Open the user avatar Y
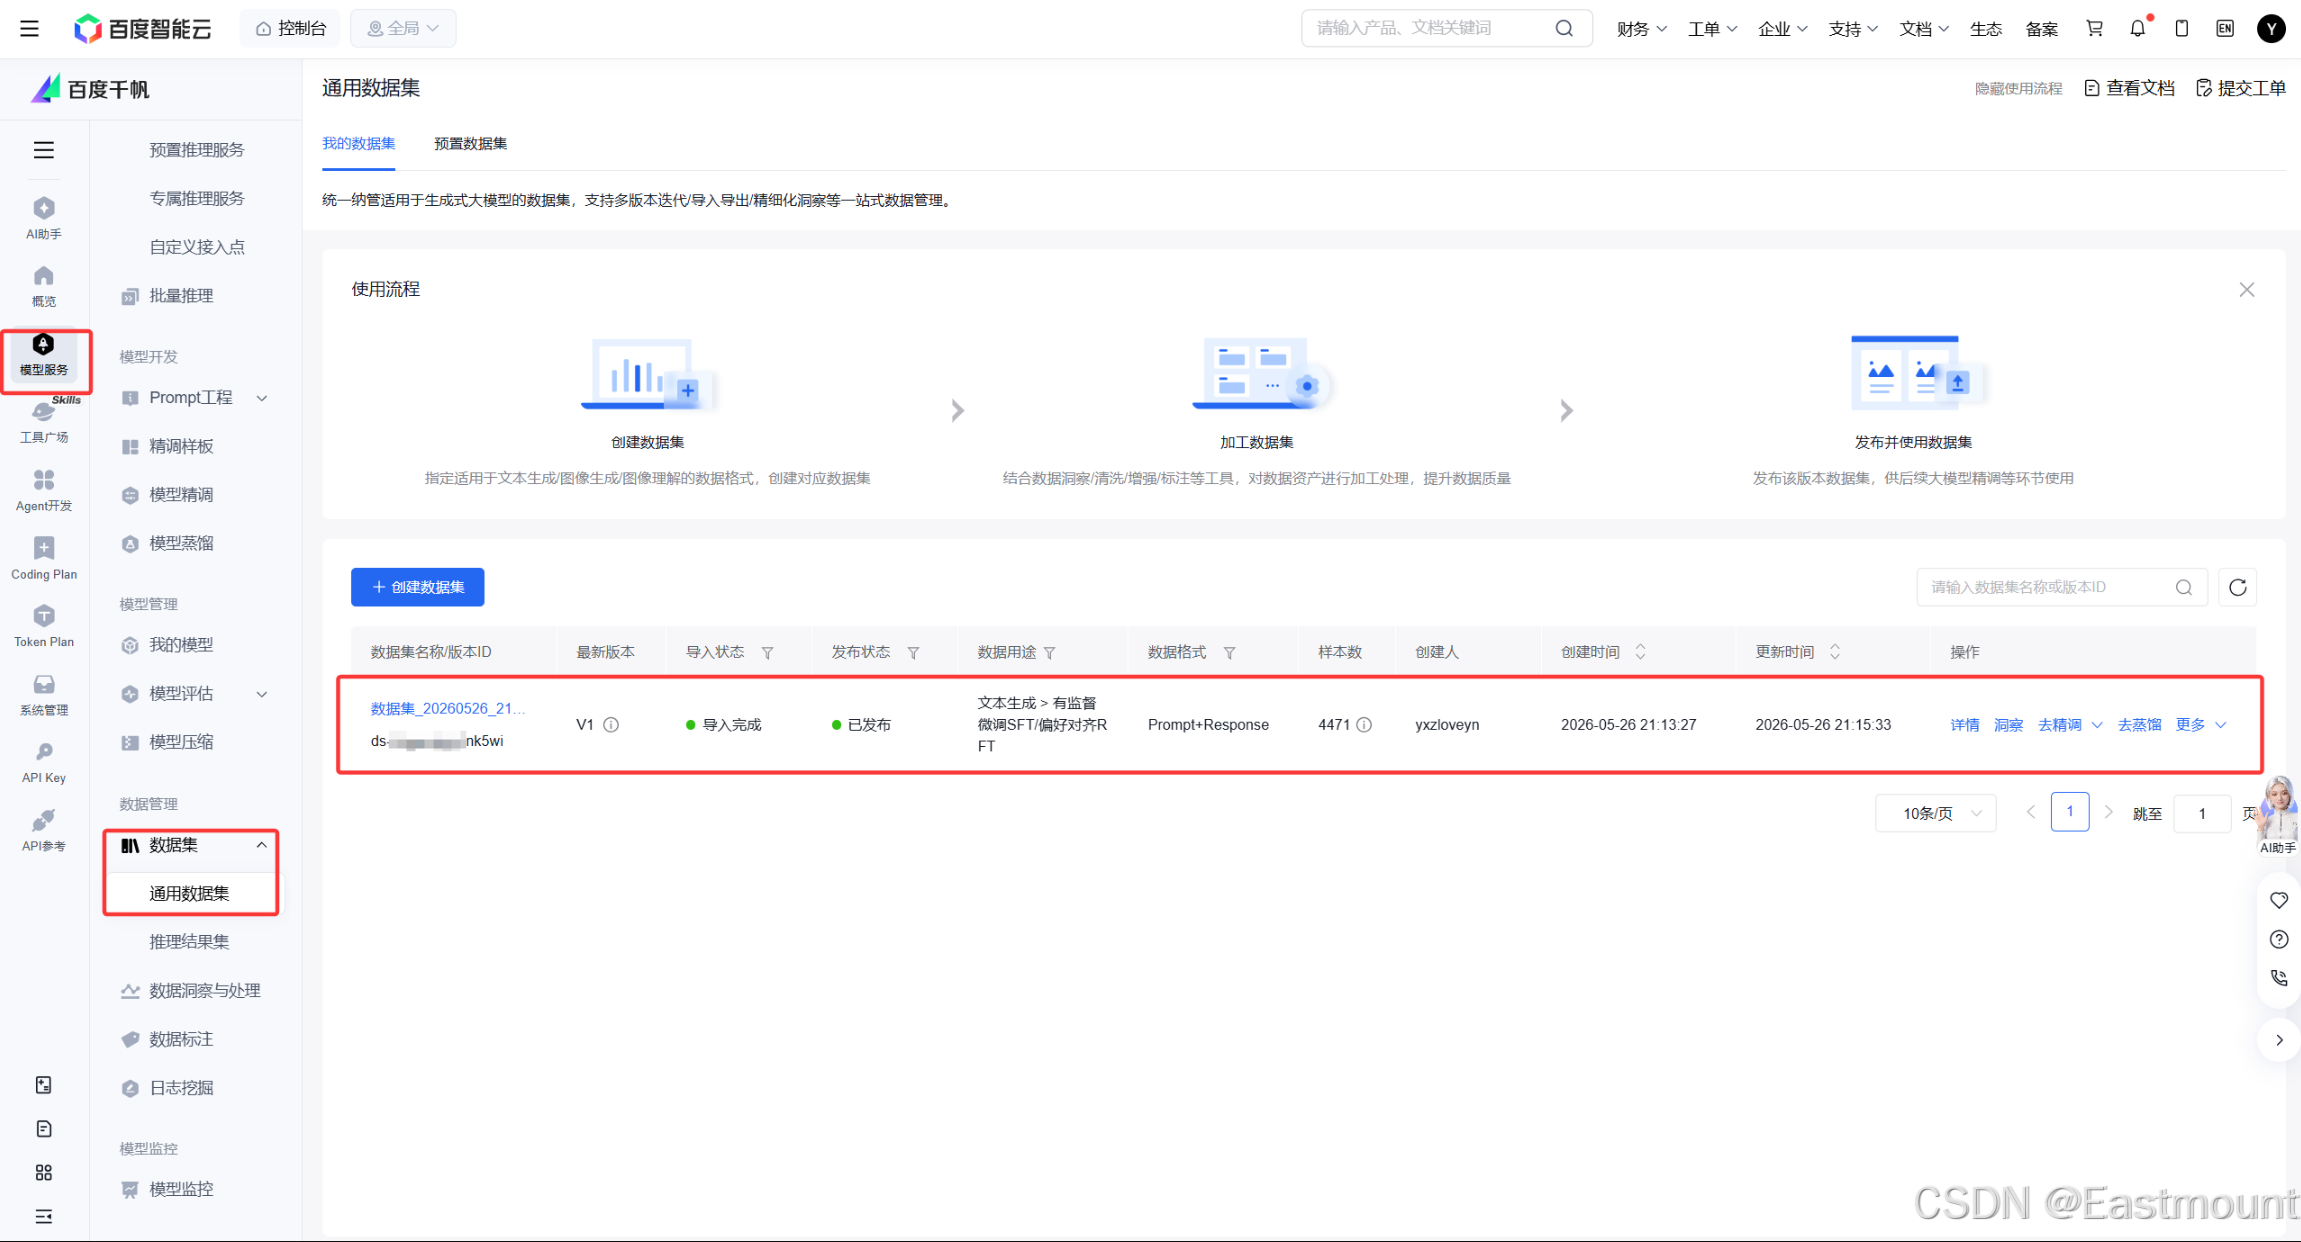Screen dimensions: 2301x1242 pos(2271,28)
